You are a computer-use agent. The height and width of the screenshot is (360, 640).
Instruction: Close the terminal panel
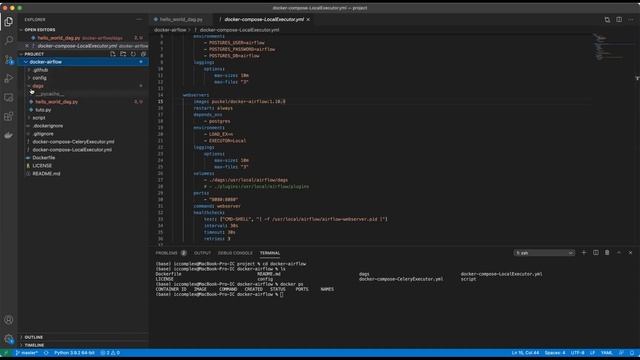click(630, 253)
